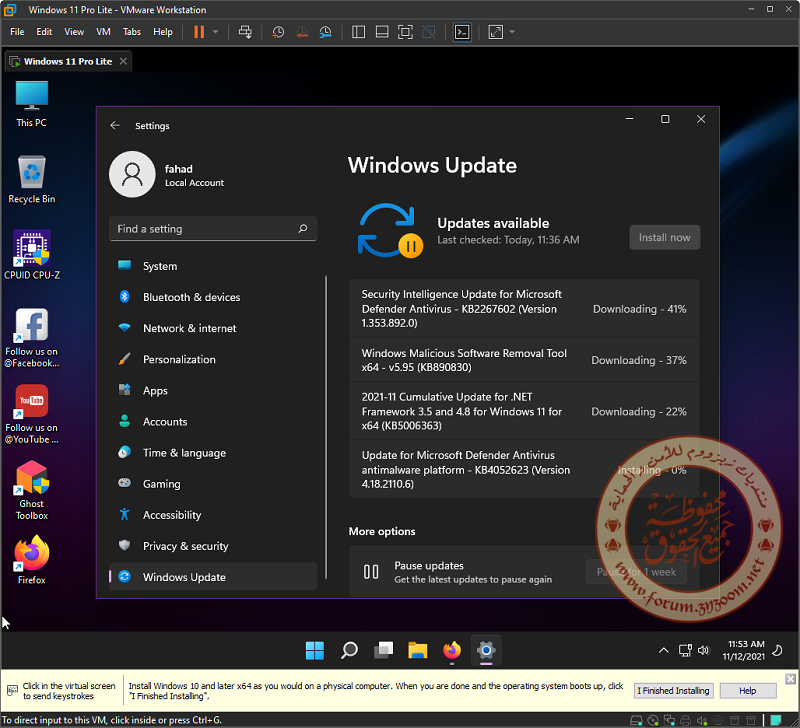Open the power options dropdown arrow beside pause

(215, 32)
